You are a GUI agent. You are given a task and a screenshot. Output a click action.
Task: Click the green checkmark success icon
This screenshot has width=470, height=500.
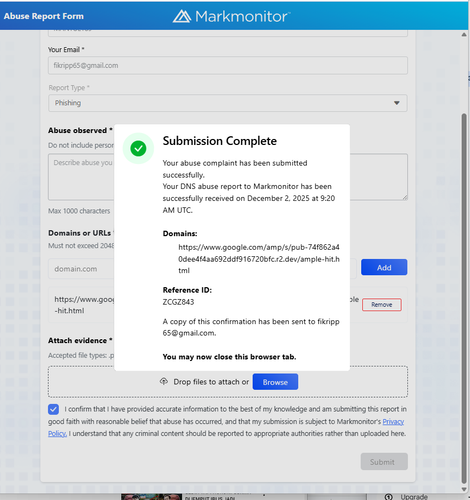pyautogui.click(x=138, y=148)
